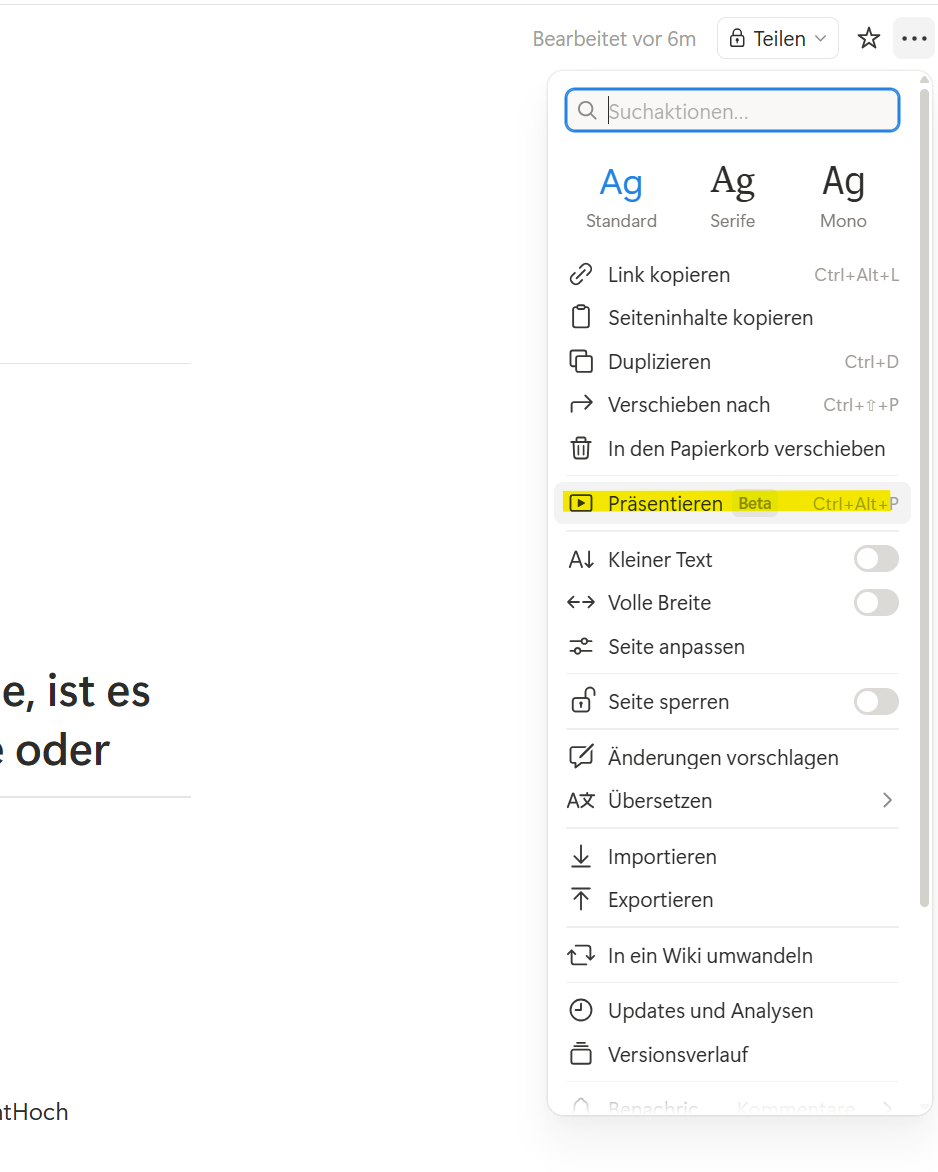
Task: Click the play icon next to Präsentieren
Action: [582, 503]
